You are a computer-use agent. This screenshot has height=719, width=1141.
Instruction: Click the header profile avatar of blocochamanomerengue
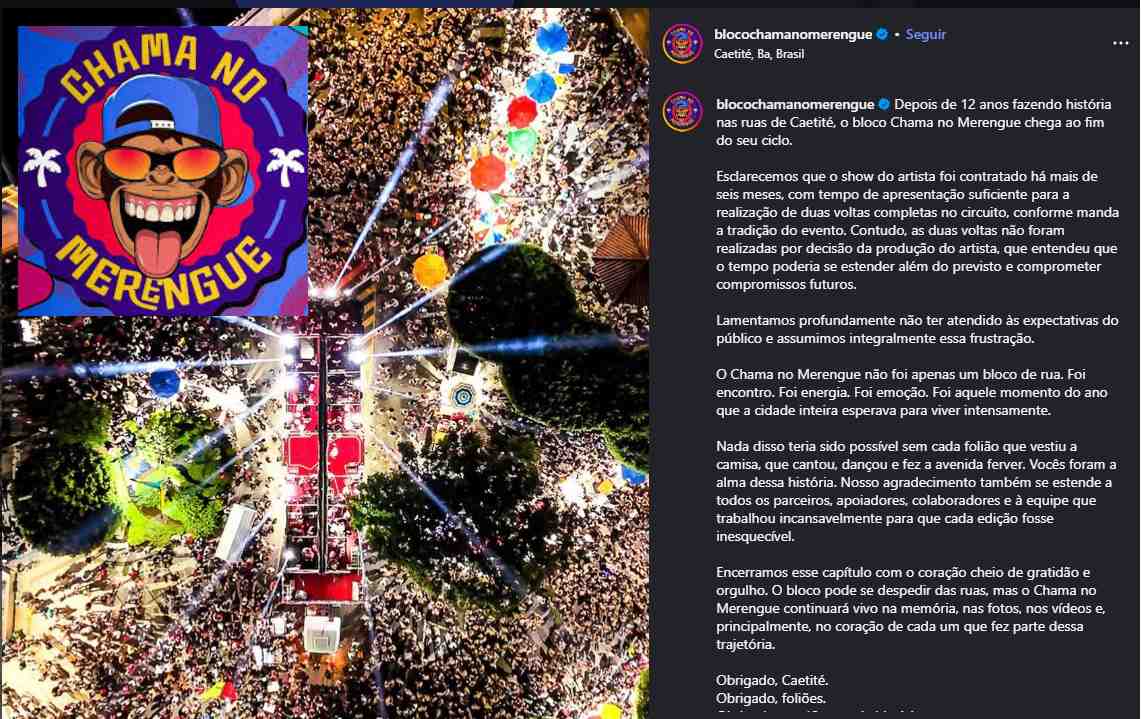tap(682, 44)
